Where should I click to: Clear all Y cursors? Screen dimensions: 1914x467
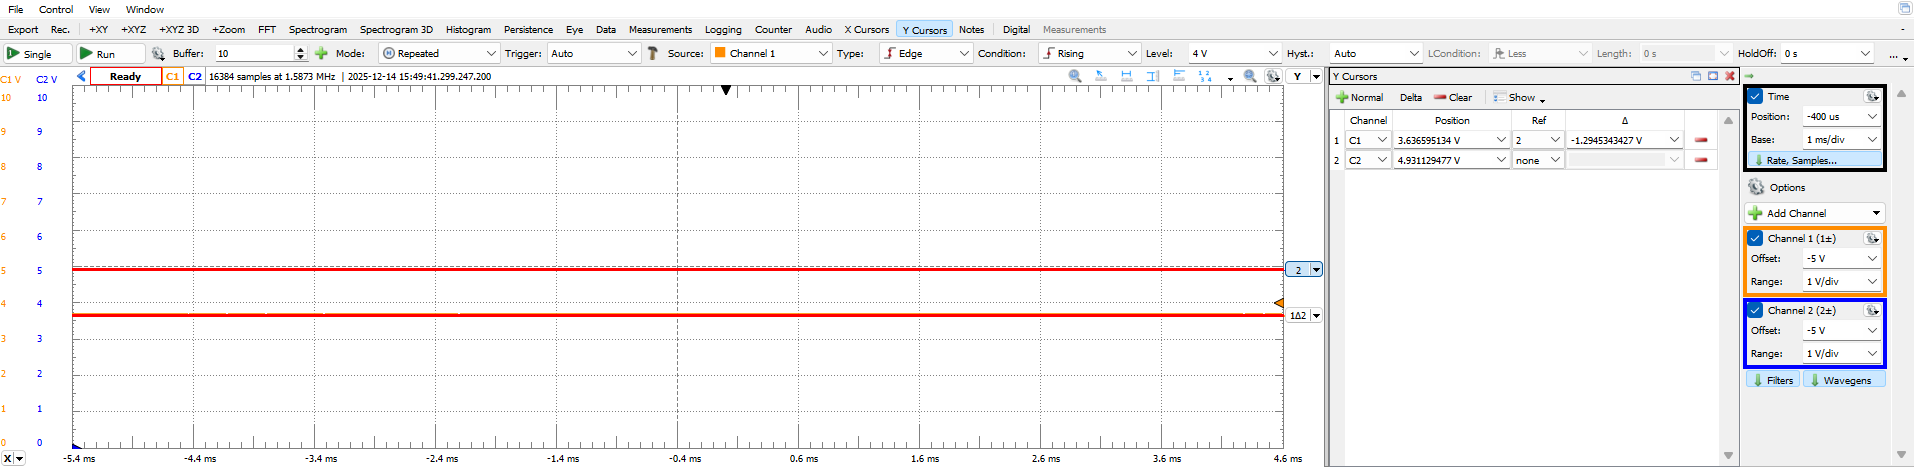tap(1453, 98)
